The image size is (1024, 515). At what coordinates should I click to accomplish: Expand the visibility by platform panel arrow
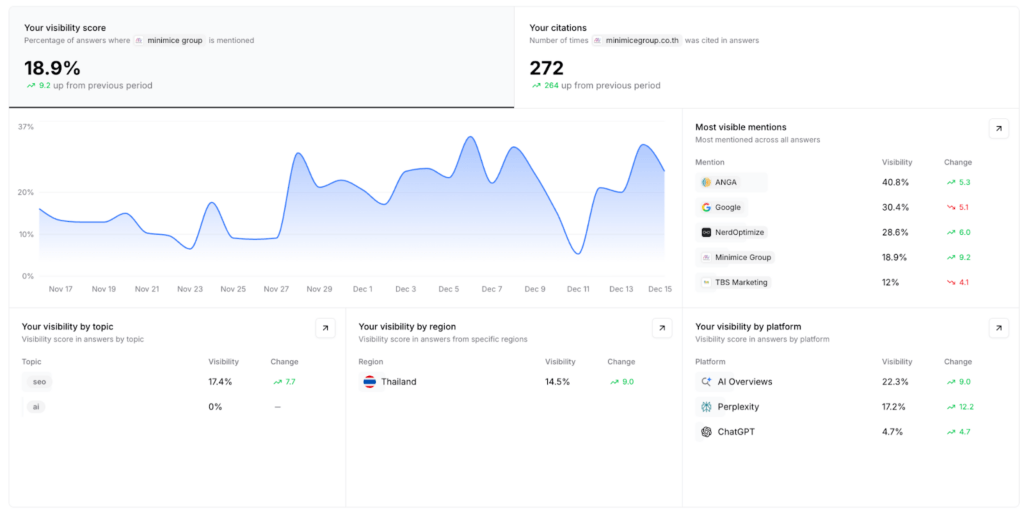point(998,328)
